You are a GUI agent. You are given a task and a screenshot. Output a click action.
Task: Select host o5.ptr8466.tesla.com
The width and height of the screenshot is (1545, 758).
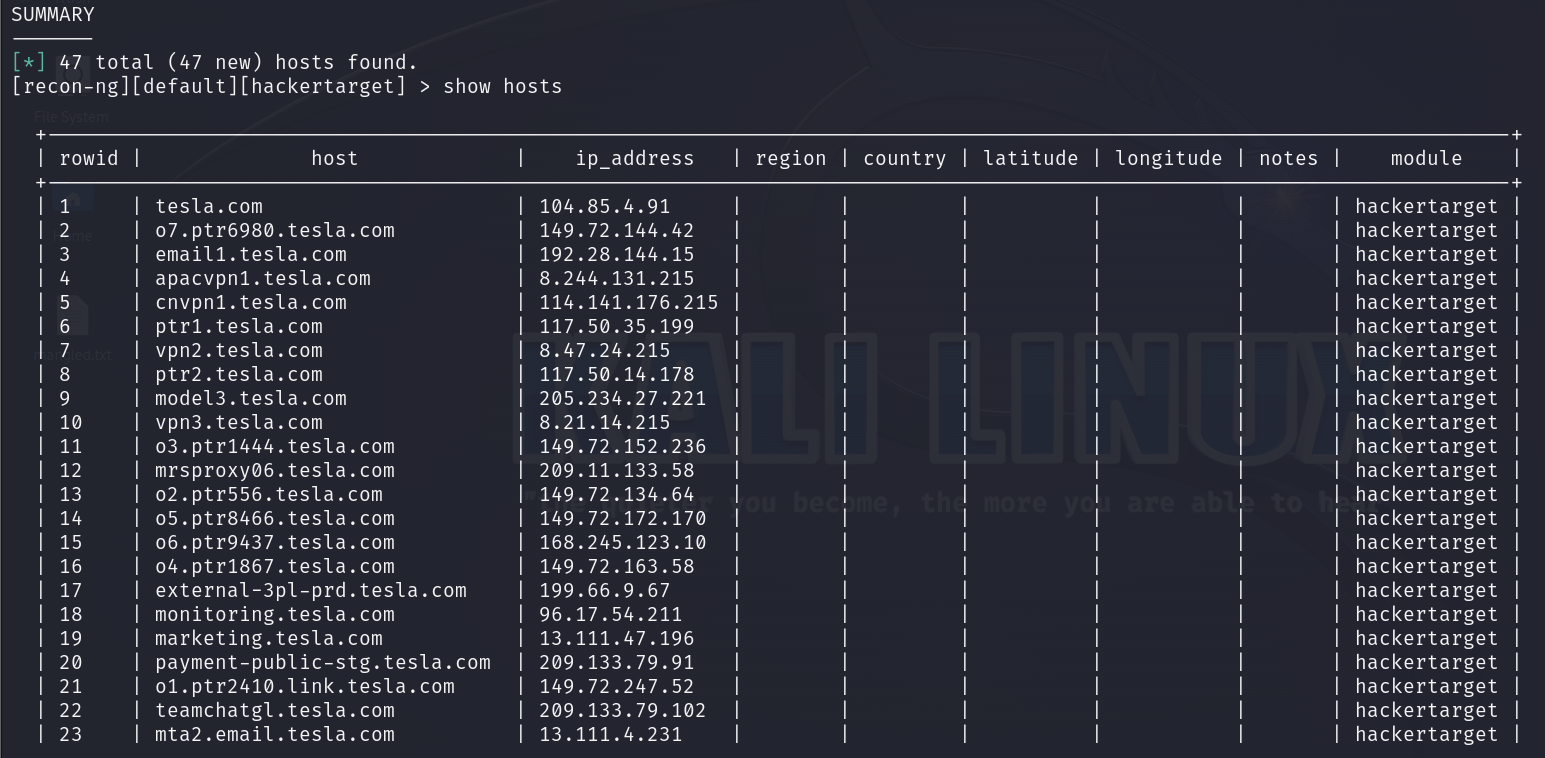pos(275,518)
